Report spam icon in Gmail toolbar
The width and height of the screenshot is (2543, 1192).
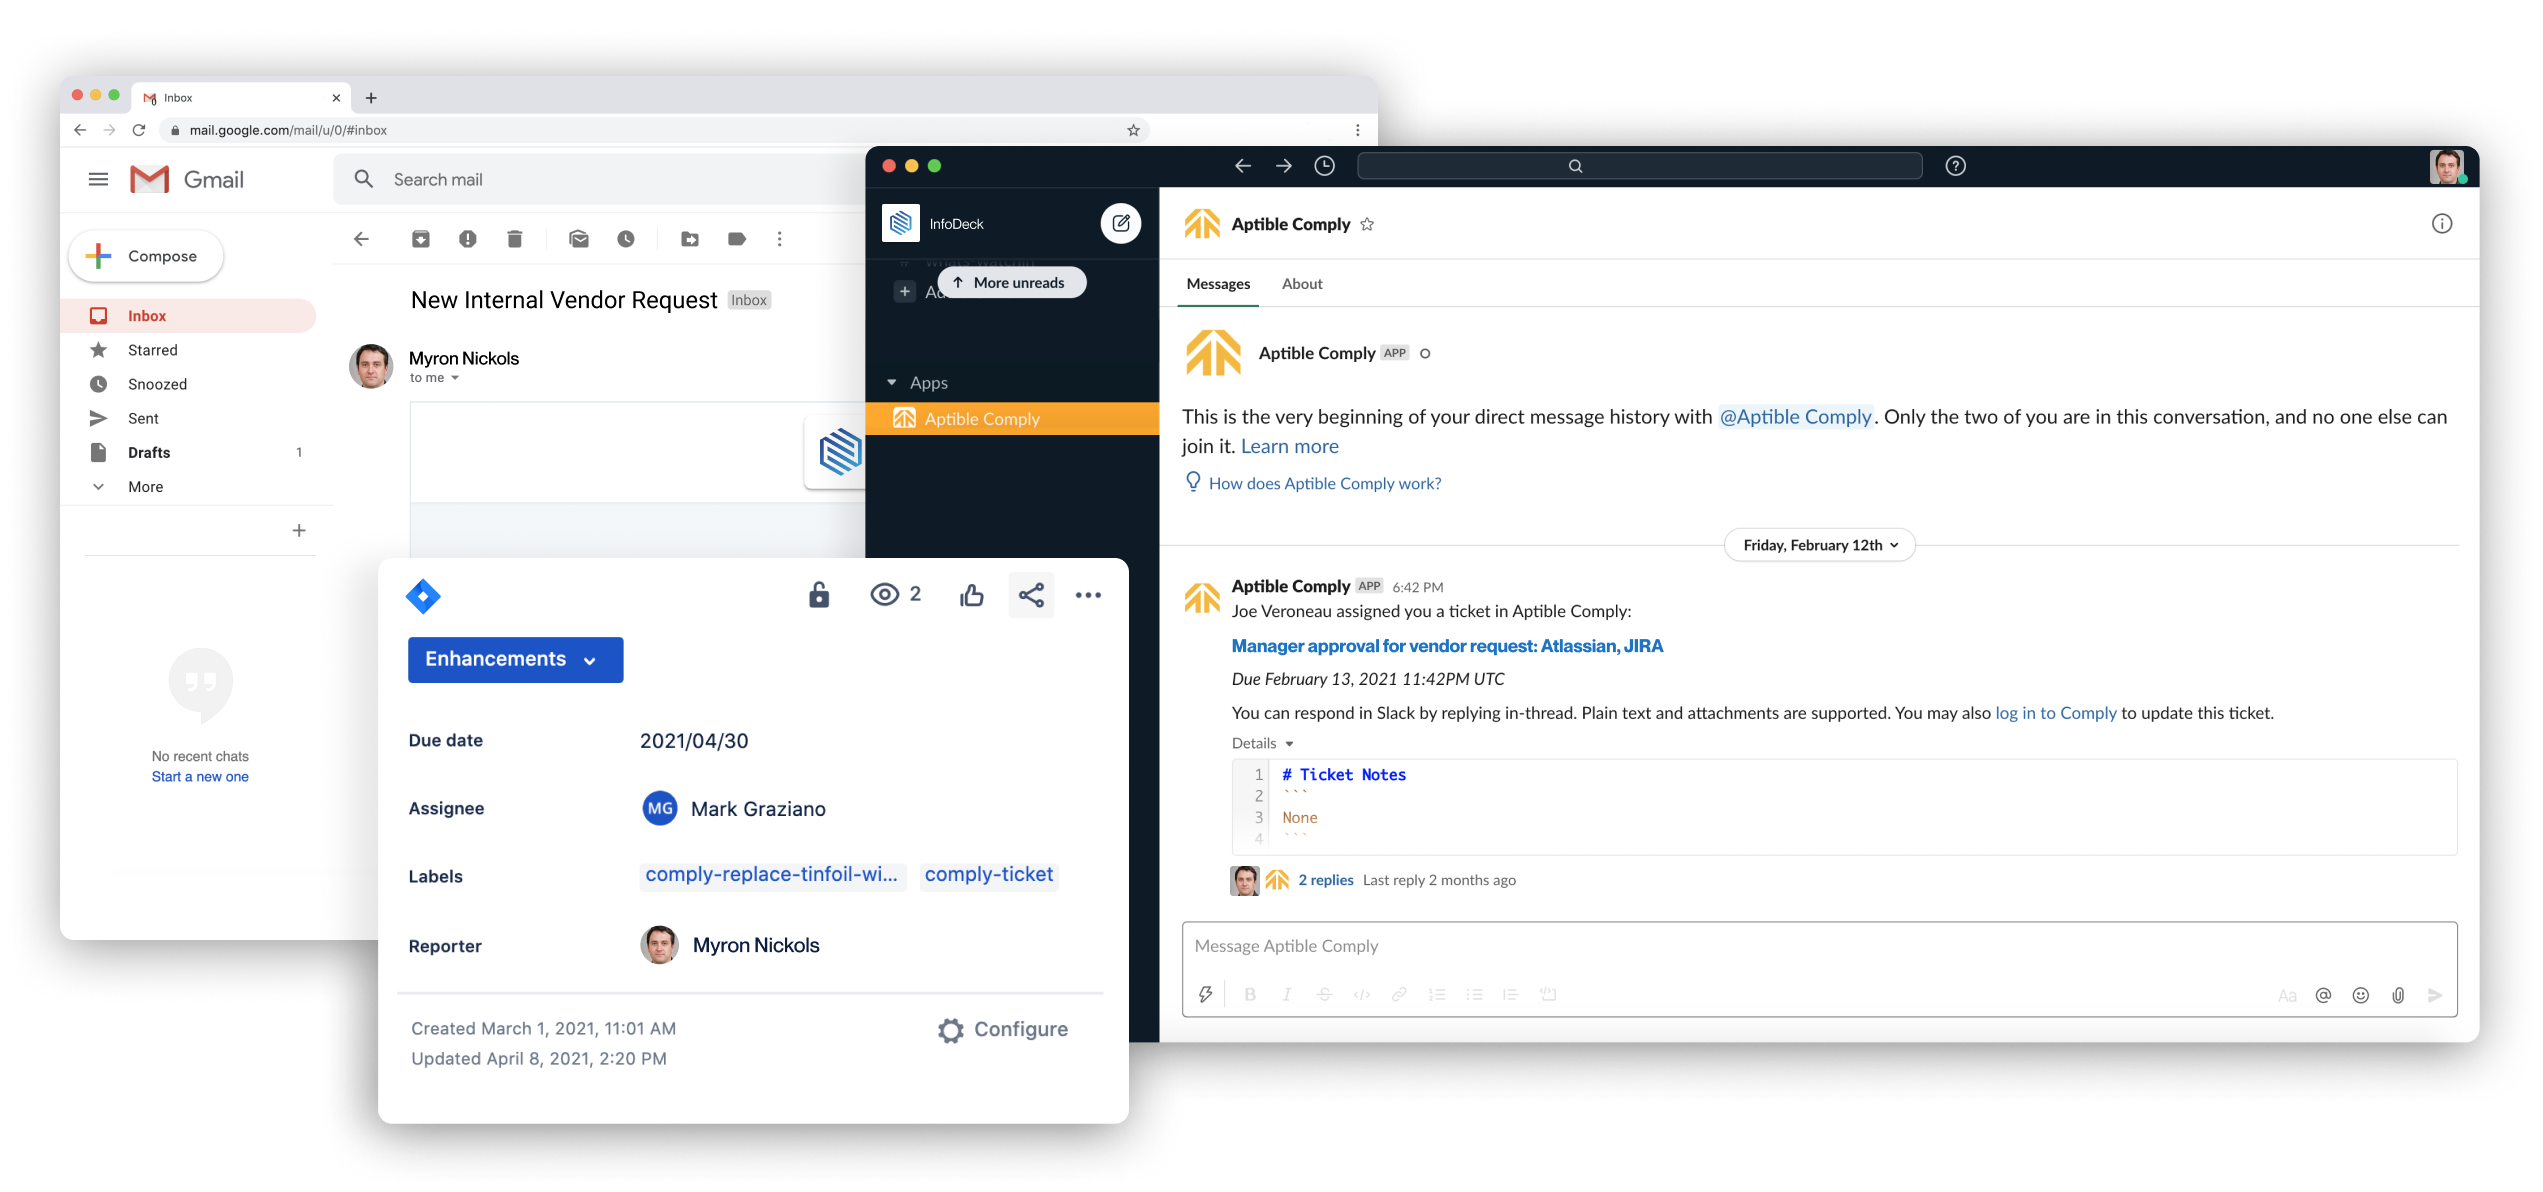pos(468,239)
